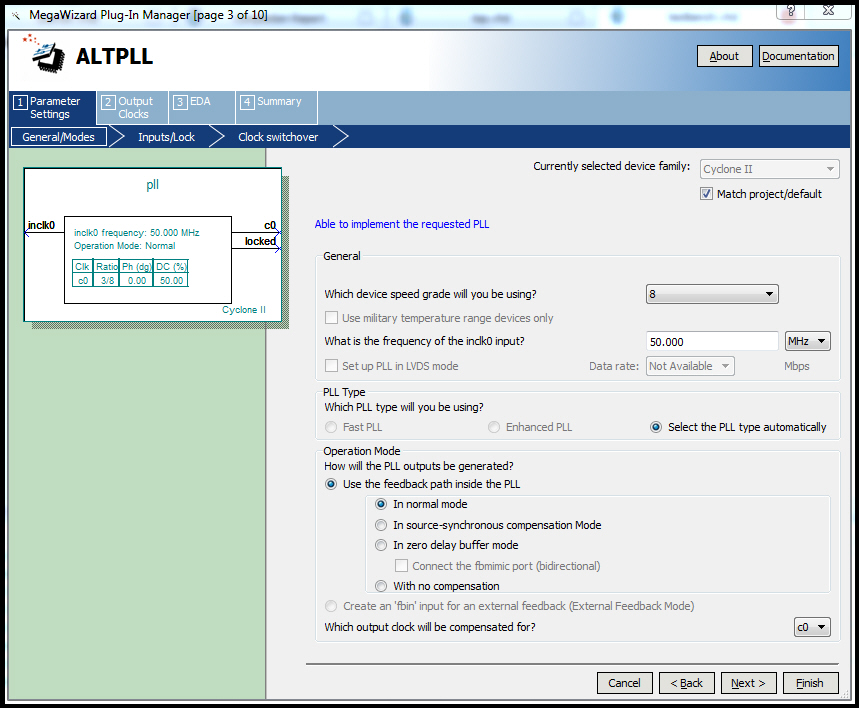Click 'Able to implement the requested PLL' message
This screenshot has height=708, width=859.
(402, 224)
